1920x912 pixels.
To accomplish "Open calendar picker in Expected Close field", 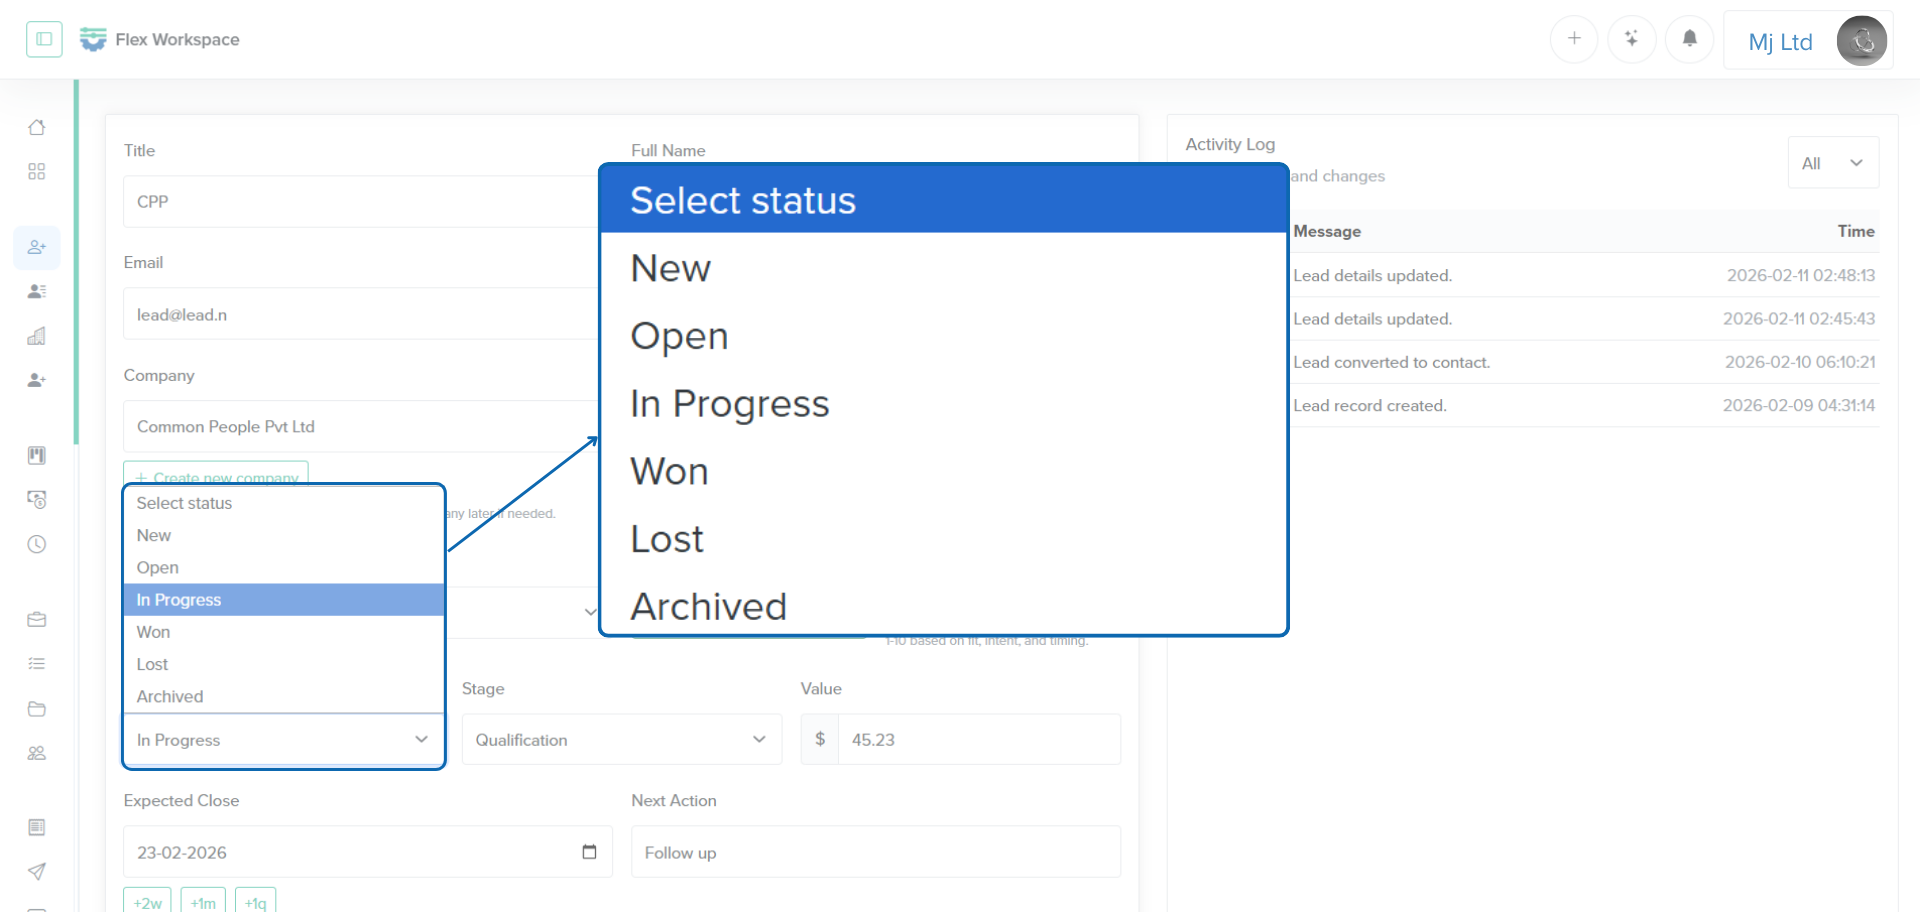I will [589, 852].
